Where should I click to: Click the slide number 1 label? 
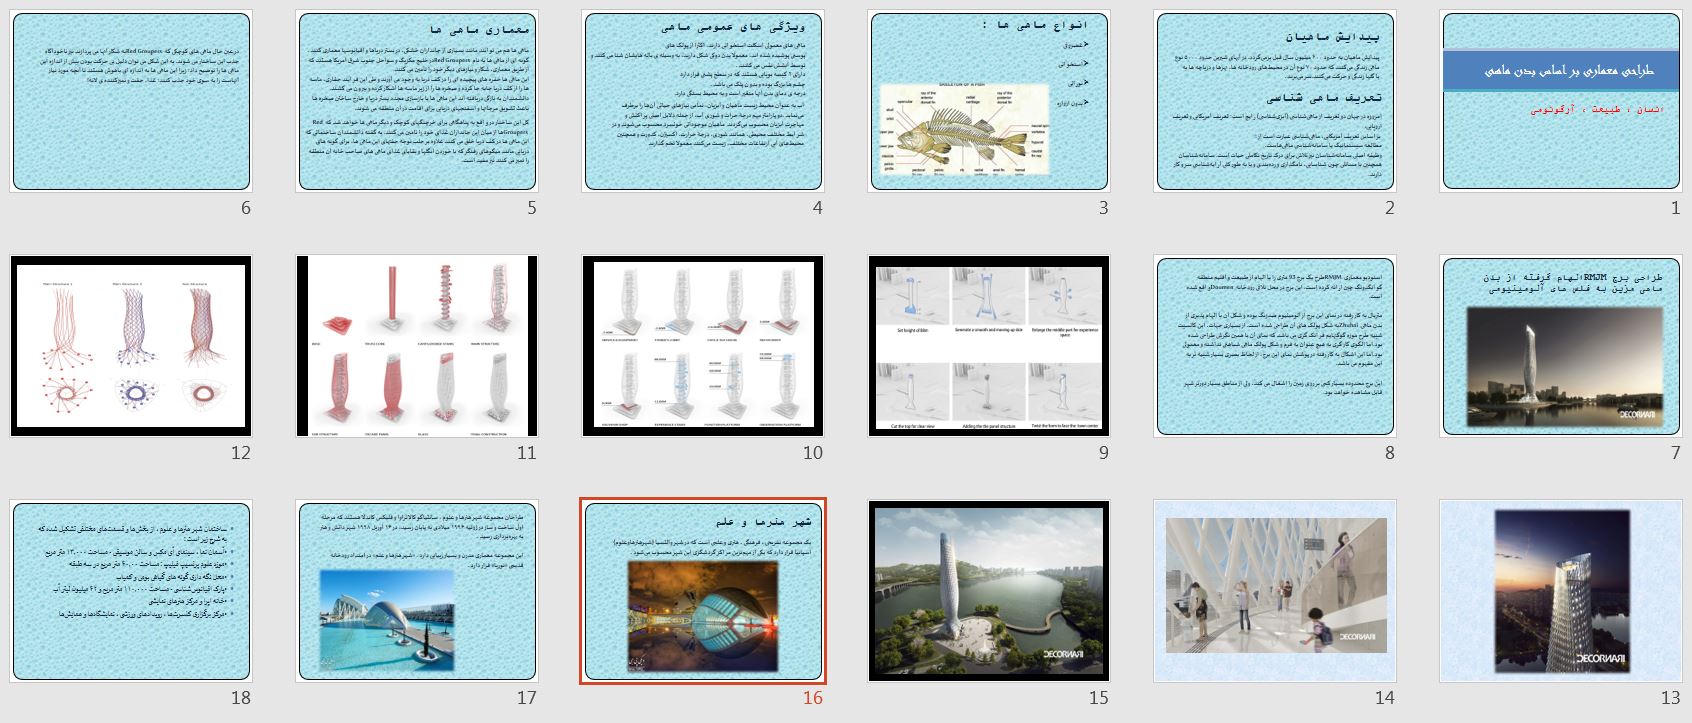[x=1675, y=208]
